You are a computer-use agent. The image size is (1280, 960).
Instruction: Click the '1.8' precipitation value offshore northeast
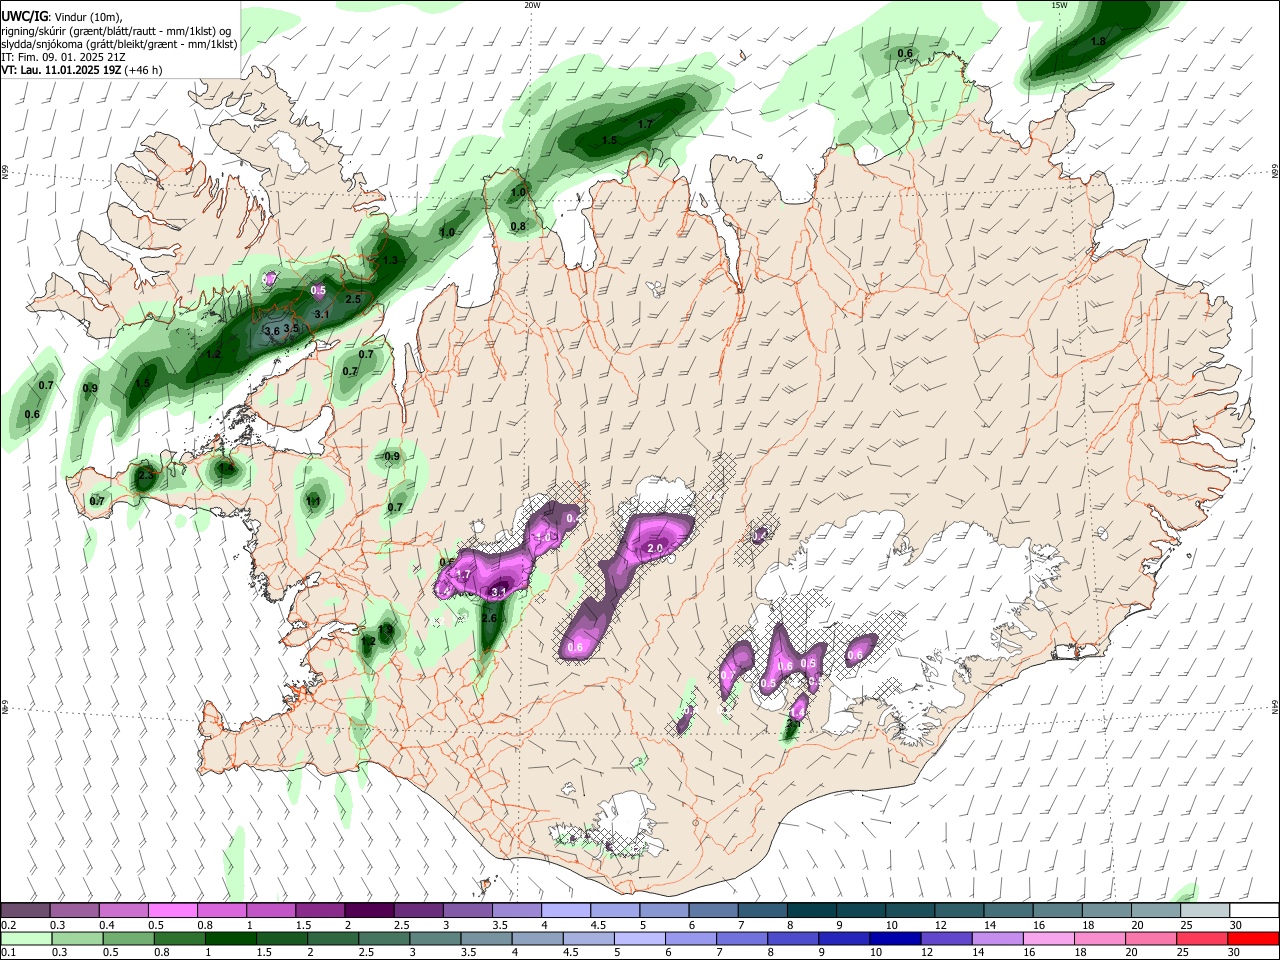pos(1098,41)
